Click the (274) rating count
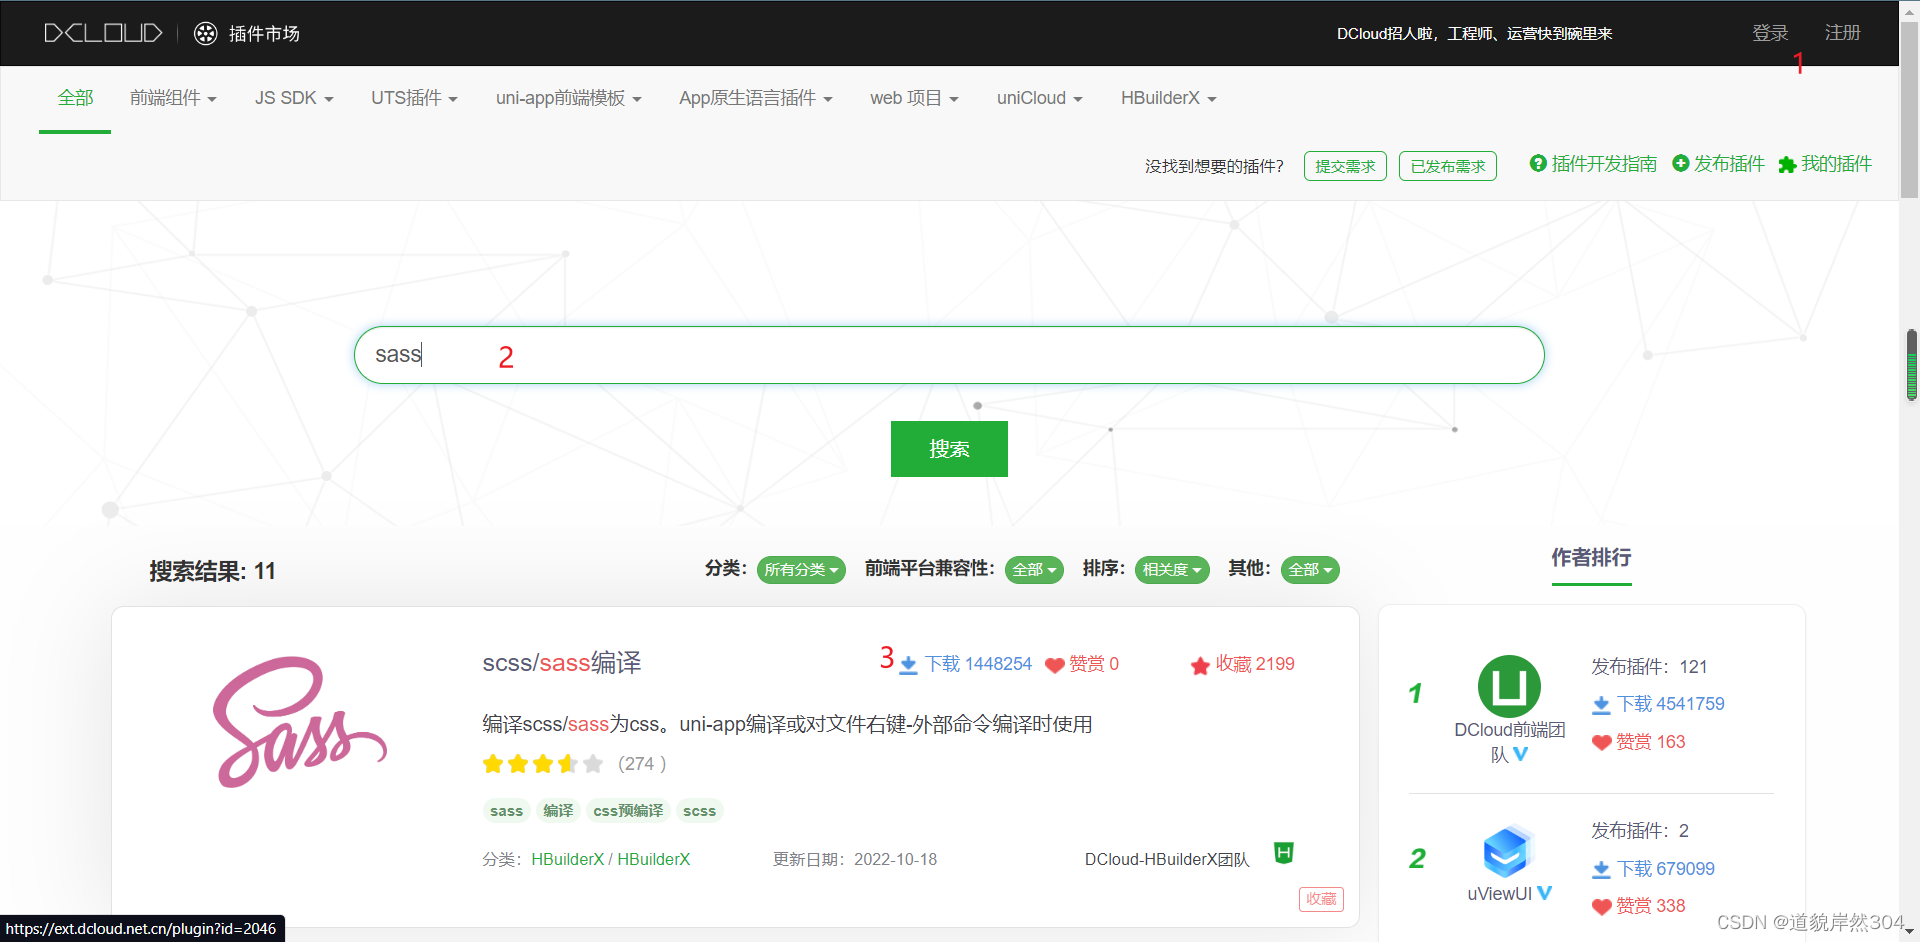The image size is (1920, 942). click(642, 764)
